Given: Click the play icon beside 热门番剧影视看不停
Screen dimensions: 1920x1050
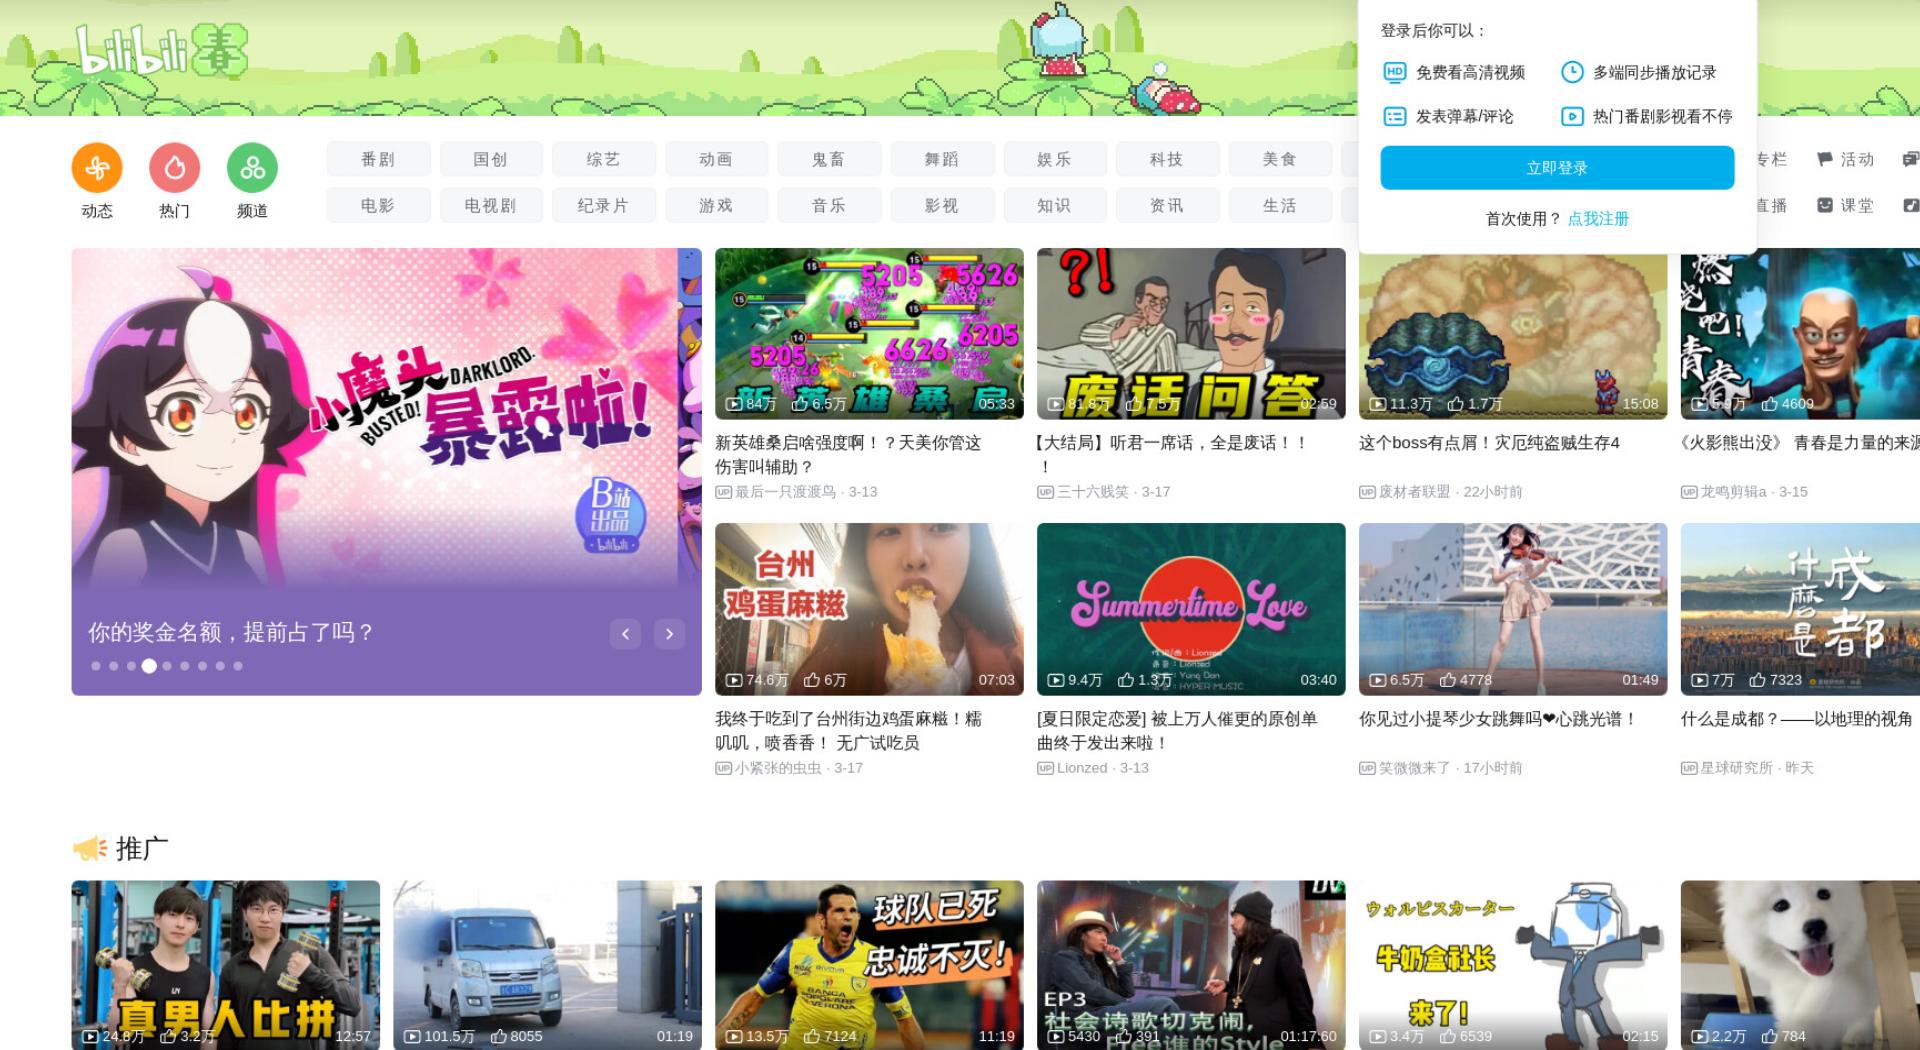Looking at the screenshot, I should point(1572,116).
